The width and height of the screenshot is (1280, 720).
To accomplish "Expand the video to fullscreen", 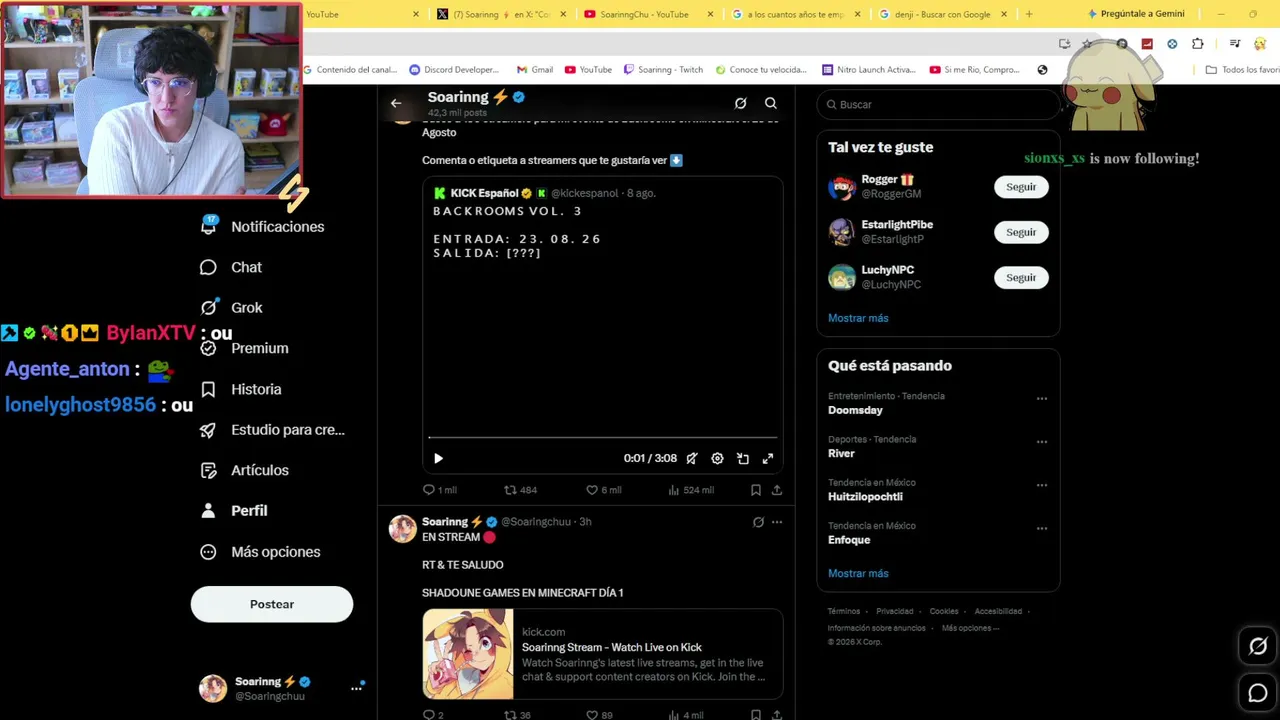I will [x=768, y=458].
